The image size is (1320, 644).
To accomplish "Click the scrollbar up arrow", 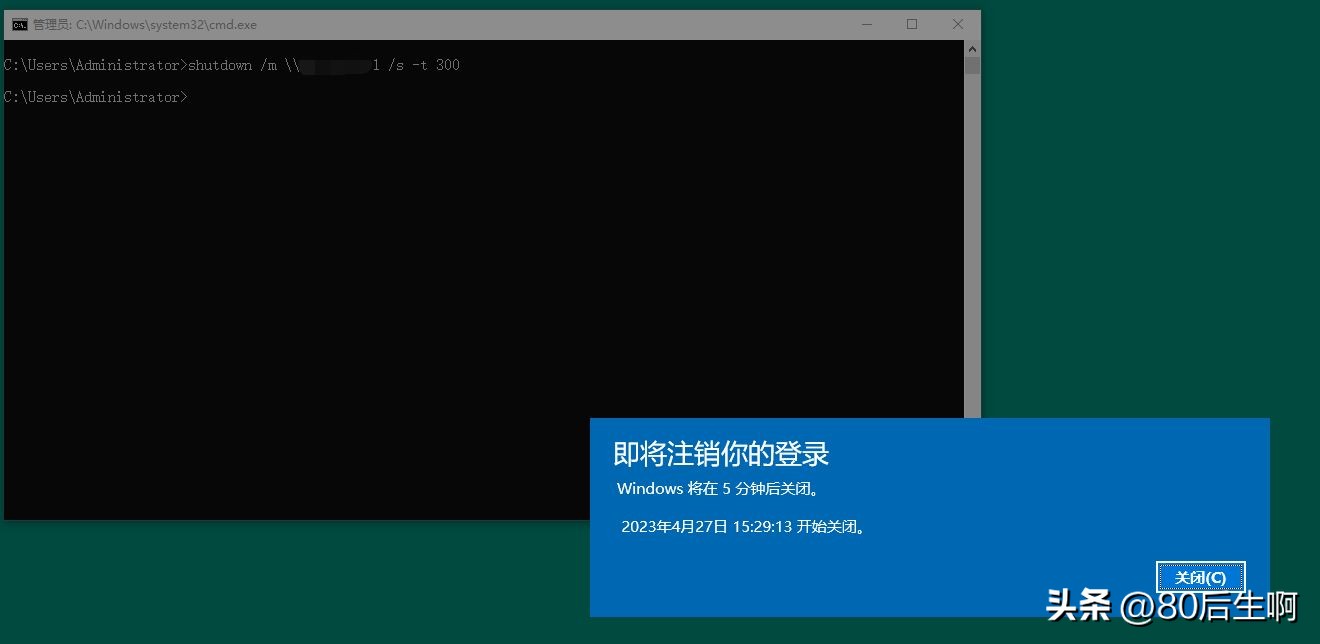I will click(x=971, y=47).
